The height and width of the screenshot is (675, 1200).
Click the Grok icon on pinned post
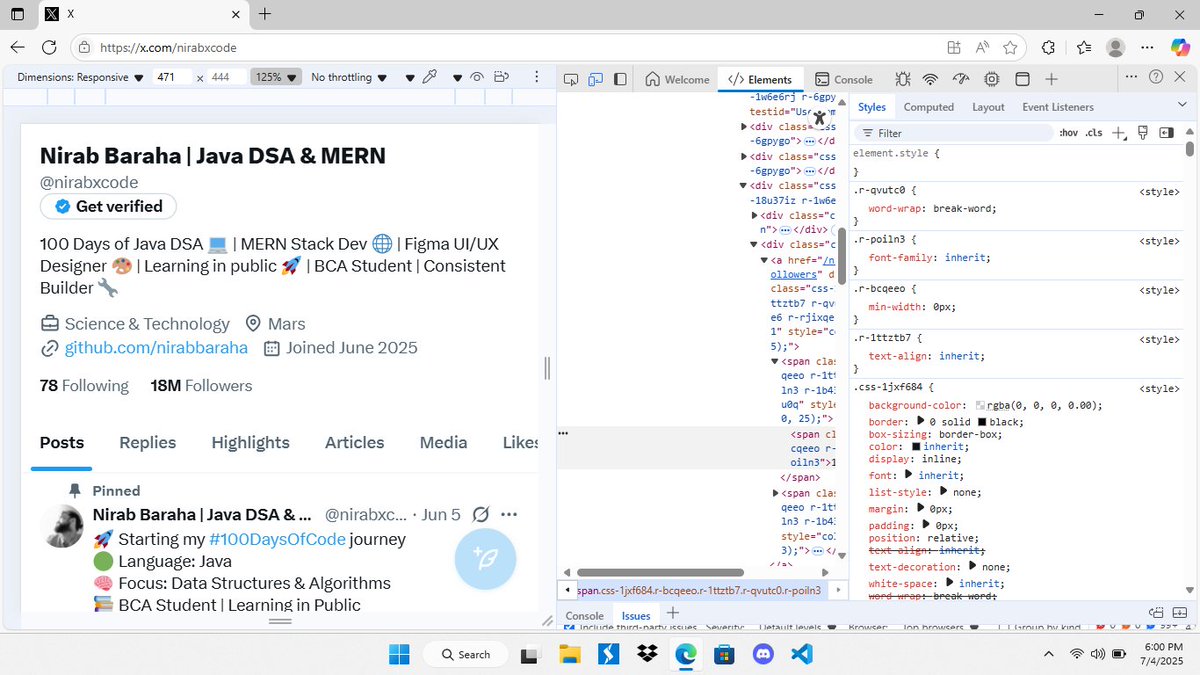point(480,515)
